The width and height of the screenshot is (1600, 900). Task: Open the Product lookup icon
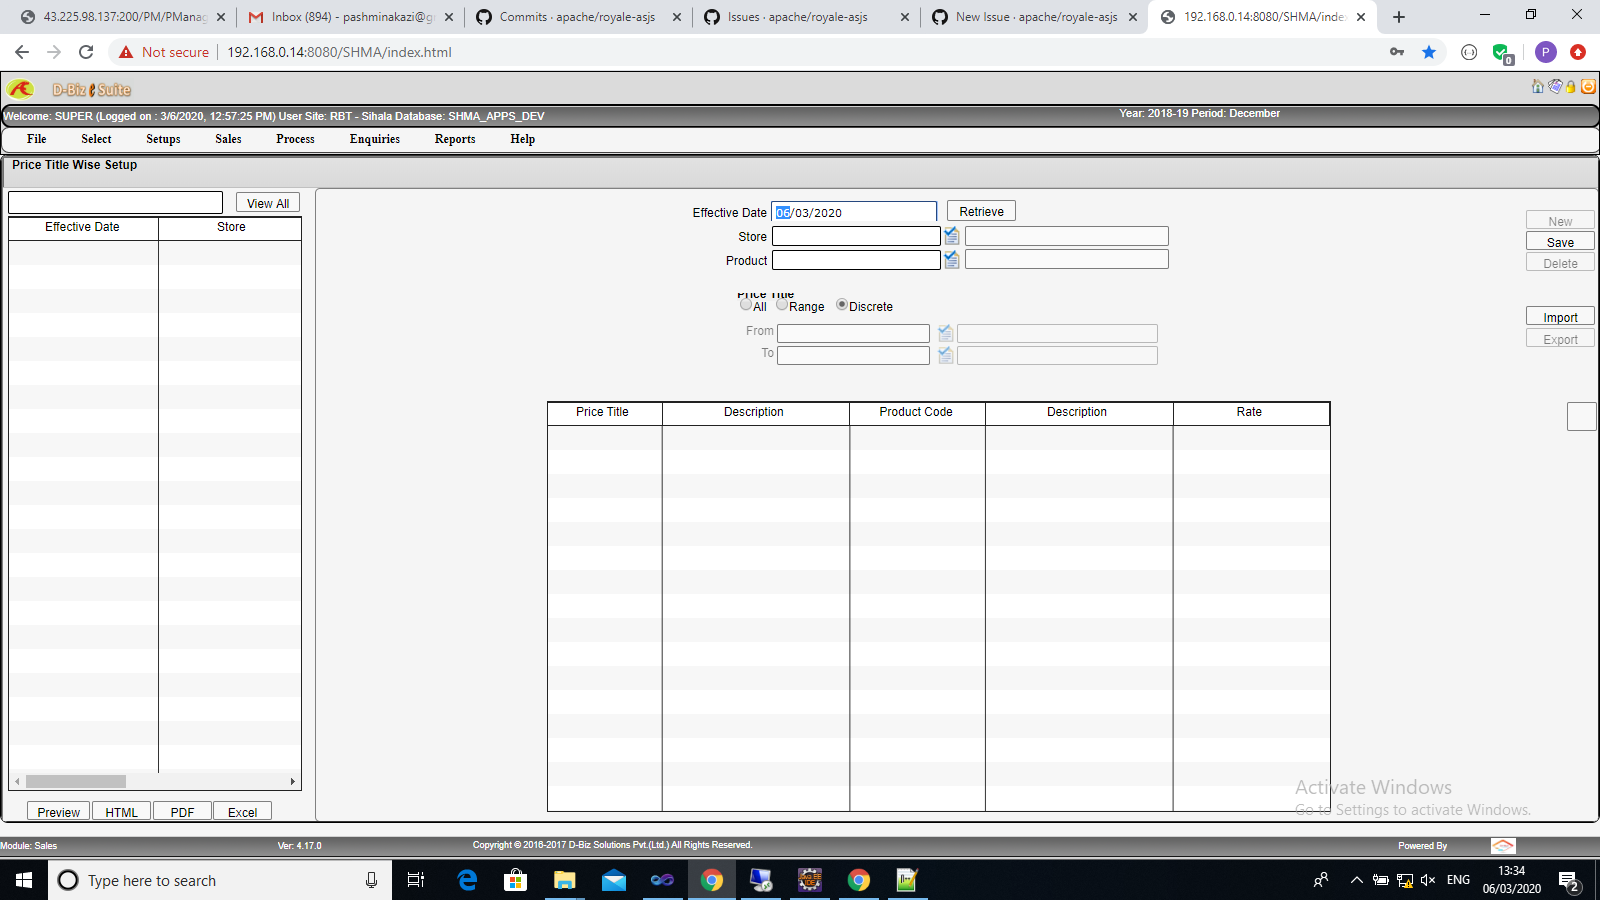(x=951, y=259)
